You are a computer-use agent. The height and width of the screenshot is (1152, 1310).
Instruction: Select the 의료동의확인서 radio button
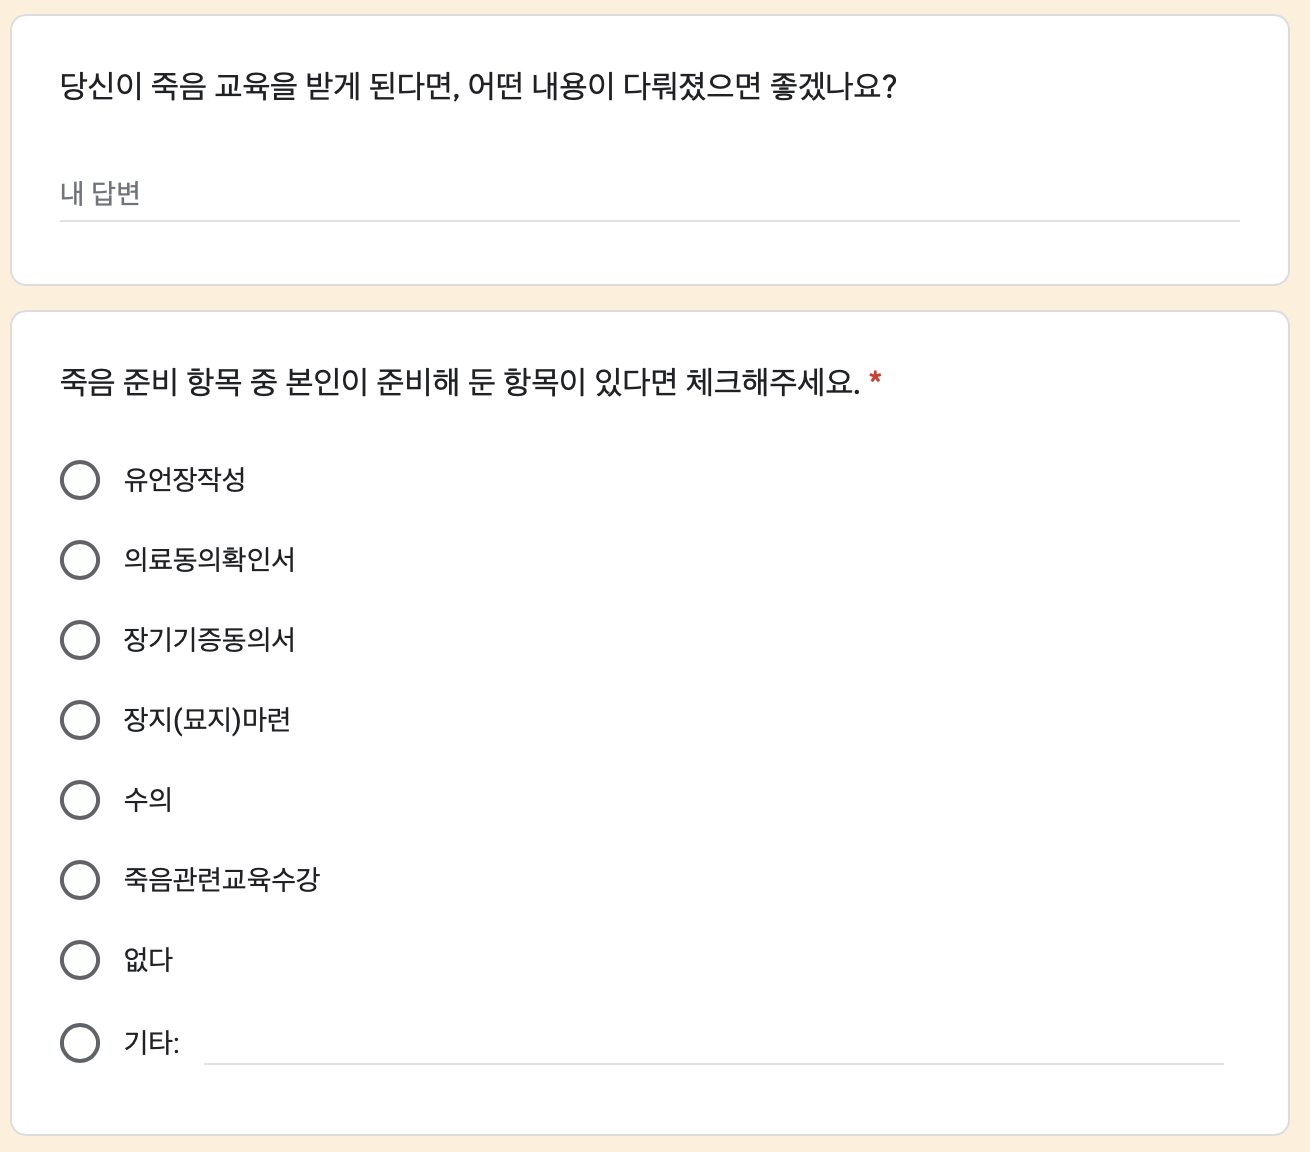click(80, 560)
